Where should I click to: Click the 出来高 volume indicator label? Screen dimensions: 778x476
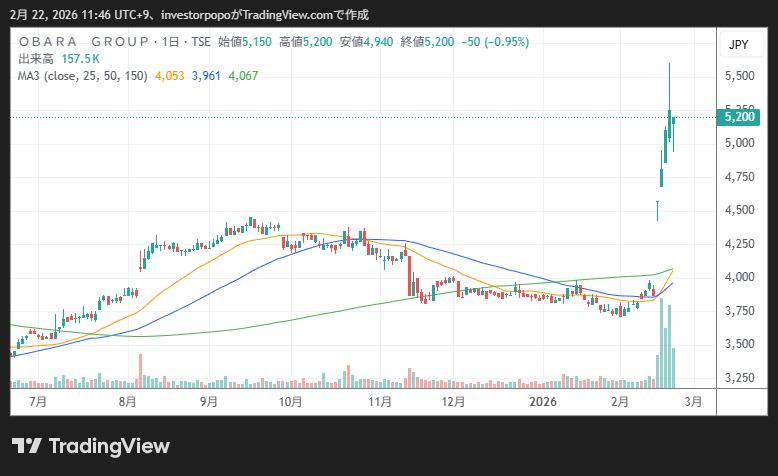pyautogui.click(x=37, y=58)
